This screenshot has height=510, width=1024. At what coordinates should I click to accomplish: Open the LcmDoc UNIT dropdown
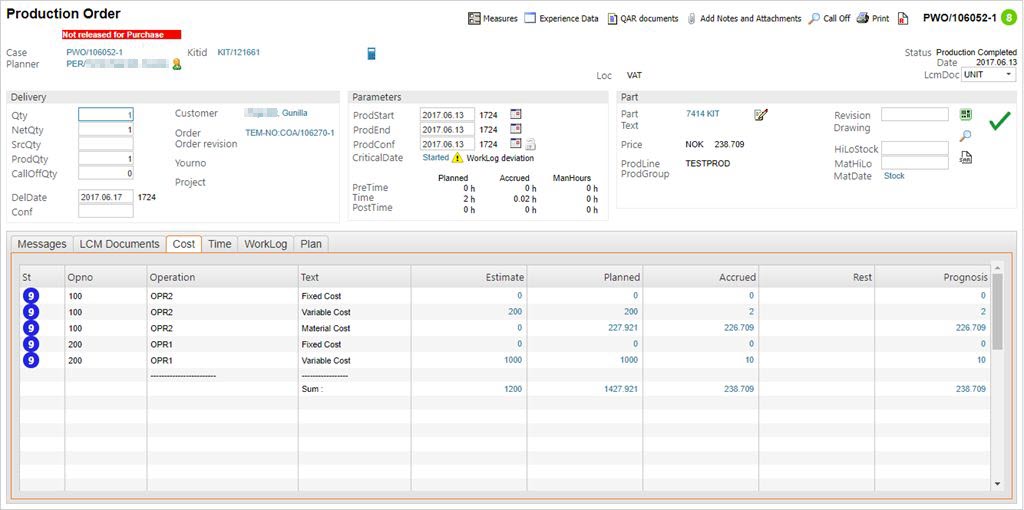[988, 75]
